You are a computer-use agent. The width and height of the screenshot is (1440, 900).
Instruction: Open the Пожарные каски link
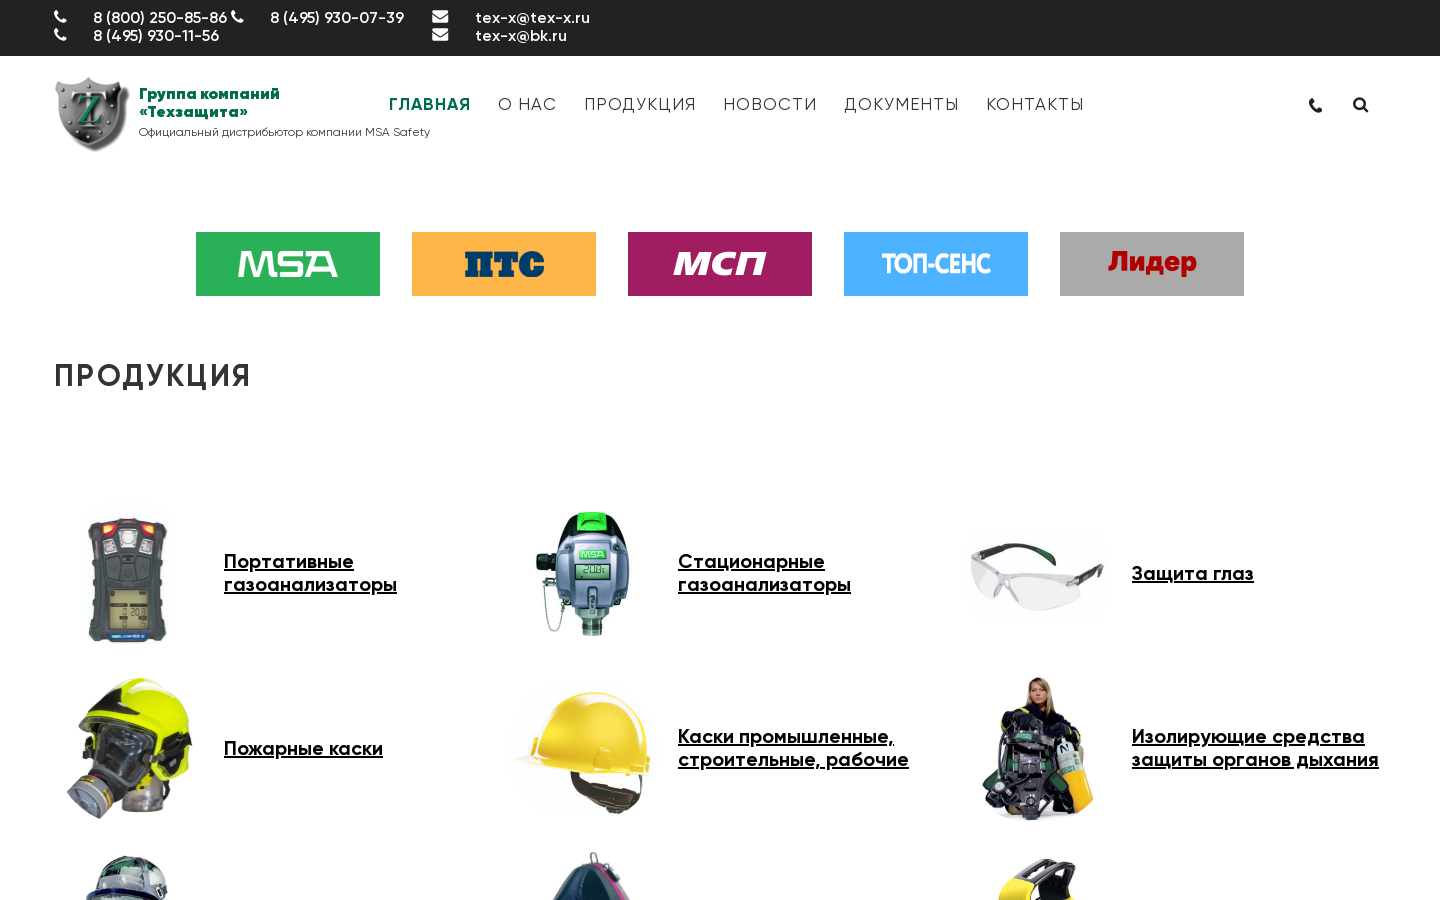click(x=303, y=749)
